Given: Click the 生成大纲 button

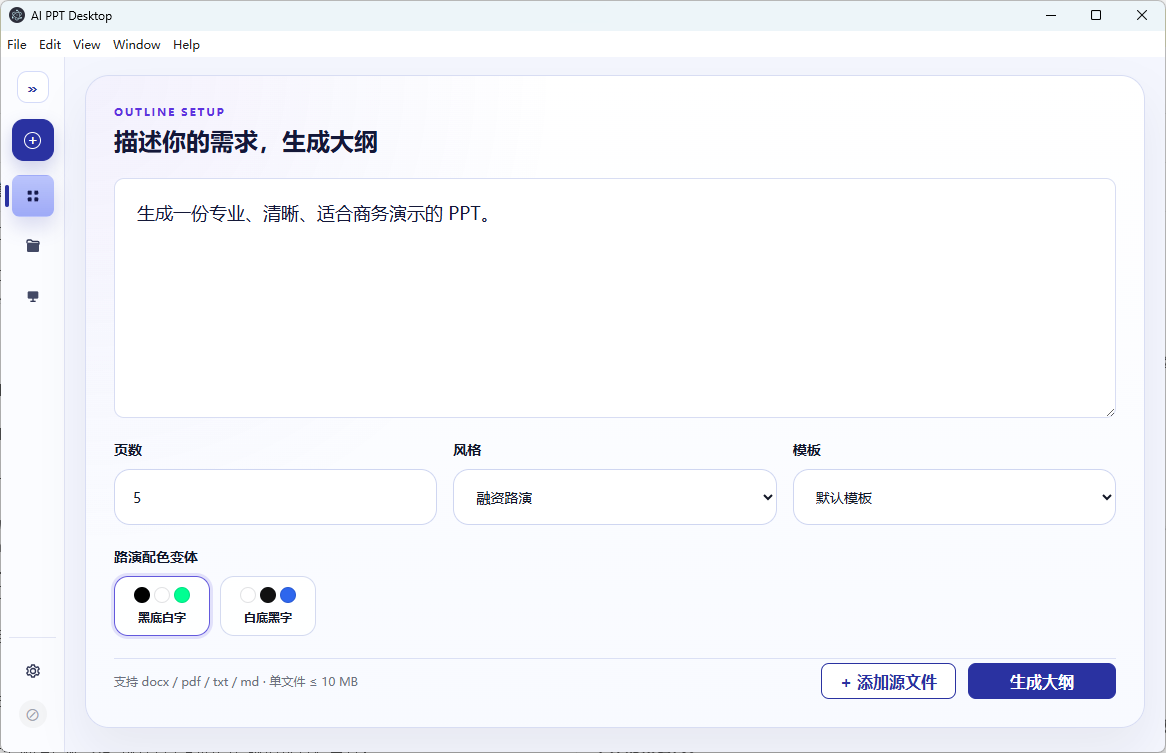Looking at the screenshot, I should coord(1042,681).
